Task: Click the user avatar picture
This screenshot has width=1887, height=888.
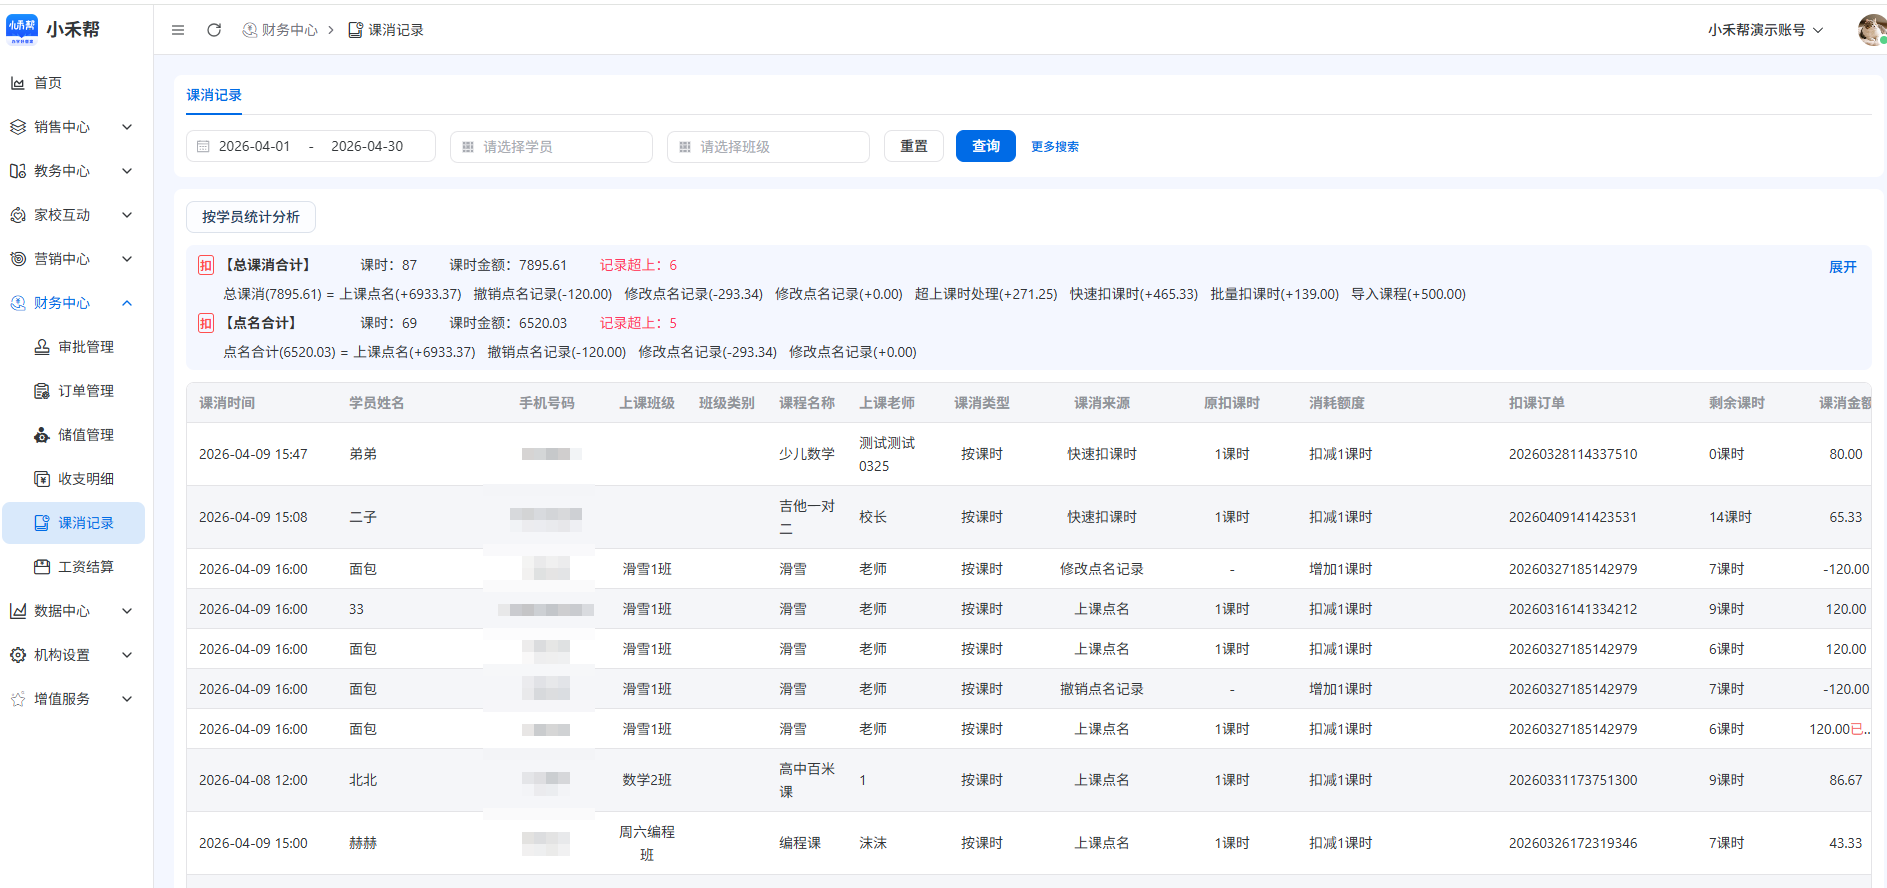Action: pyautogui.click(x=1870, y=30)
